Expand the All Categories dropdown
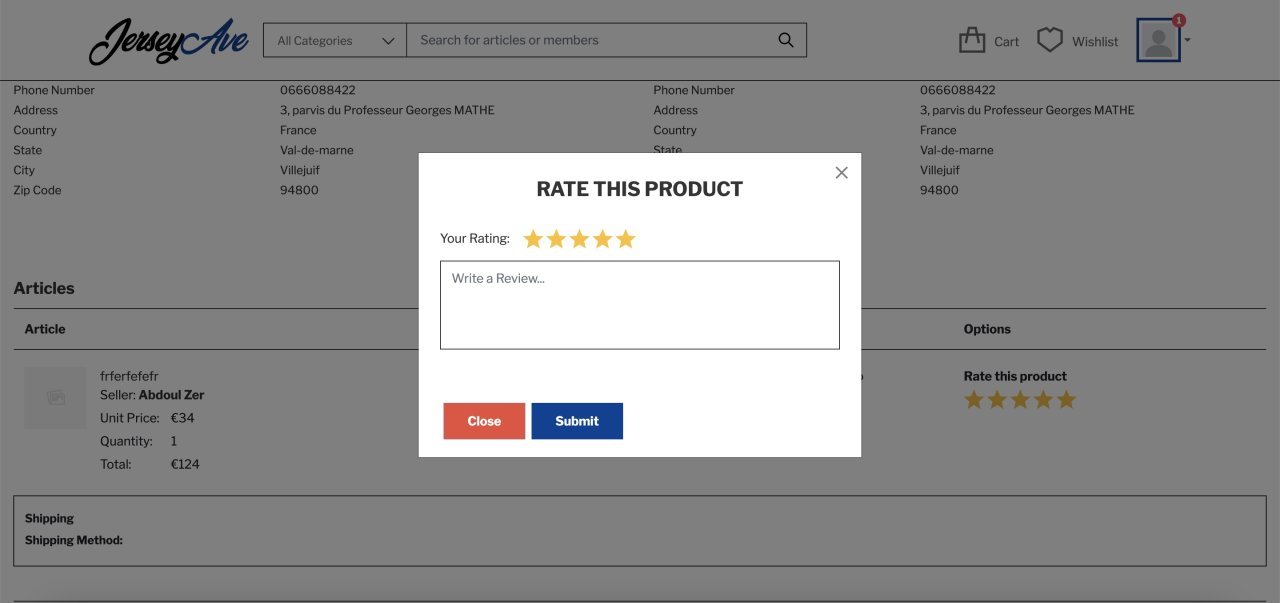Screen dimensions: 1280x603 [x=335, y=41]
